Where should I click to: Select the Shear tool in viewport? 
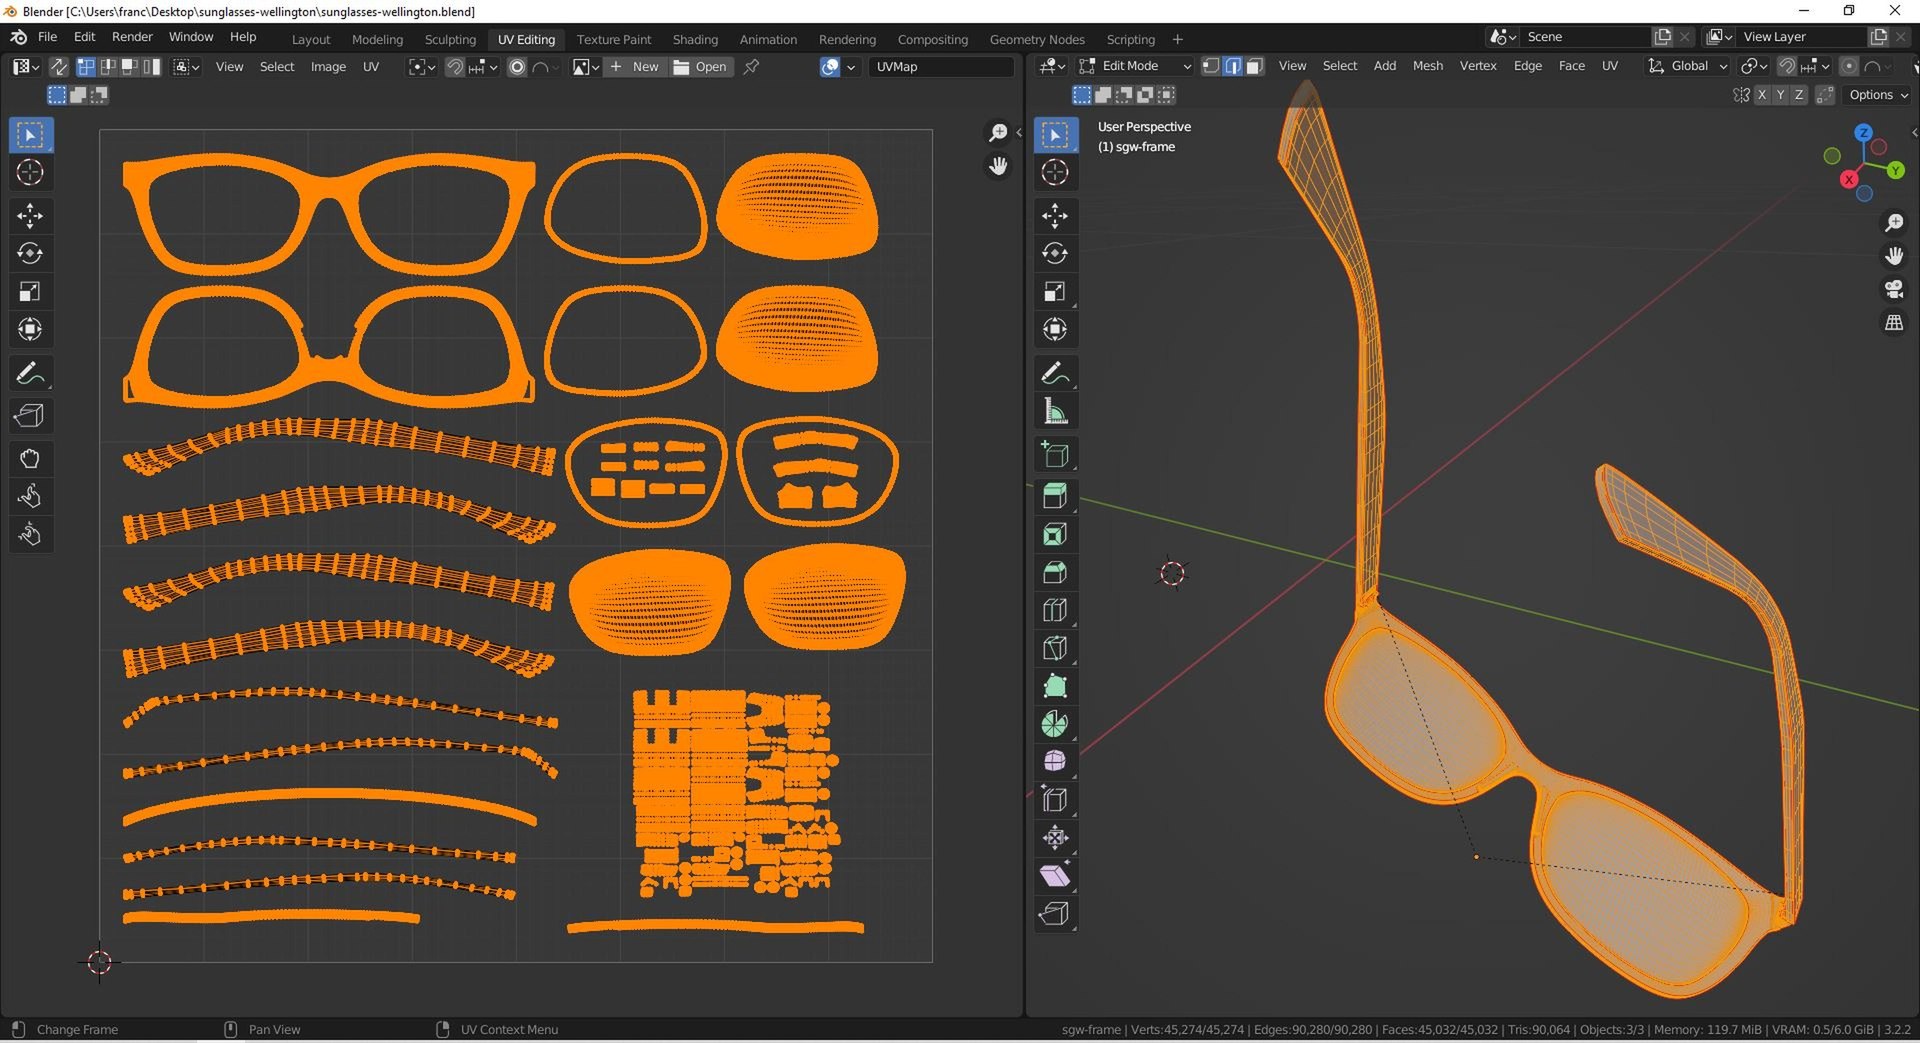click(x=1055, y=876)
